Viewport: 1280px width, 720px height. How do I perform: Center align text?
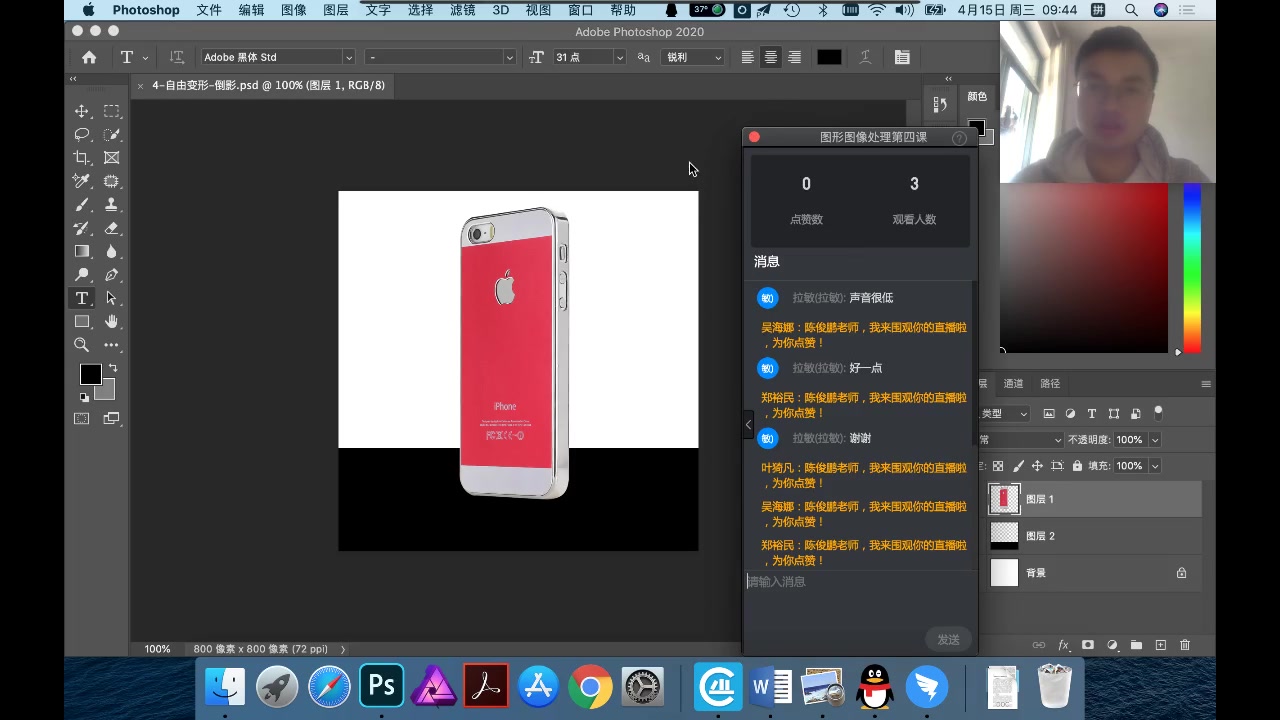pos(771,57)
